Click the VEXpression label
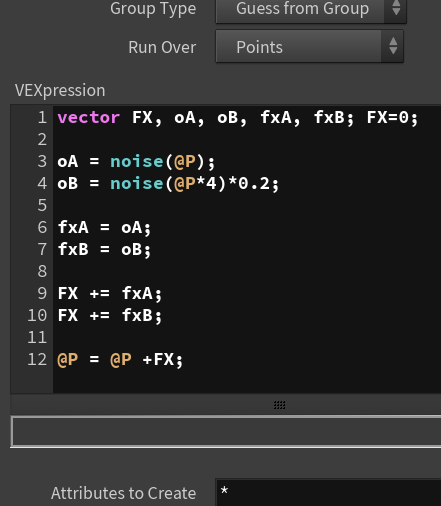The image size is (441, 506). 60,90
